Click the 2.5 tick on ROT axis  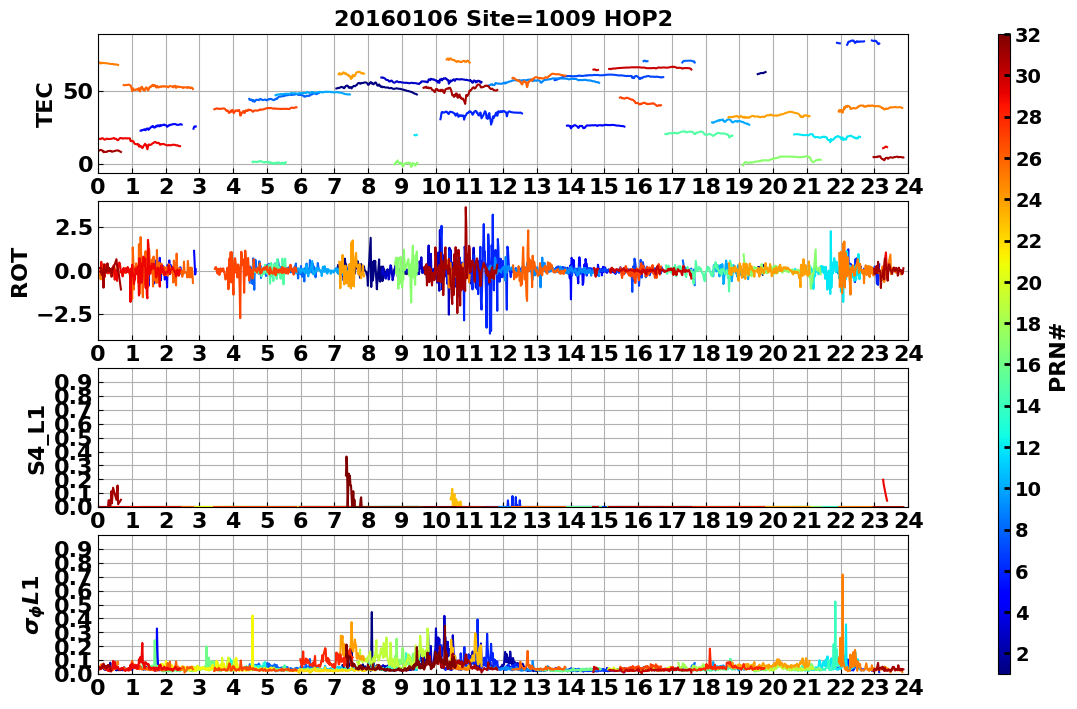[x=74, y=227]
